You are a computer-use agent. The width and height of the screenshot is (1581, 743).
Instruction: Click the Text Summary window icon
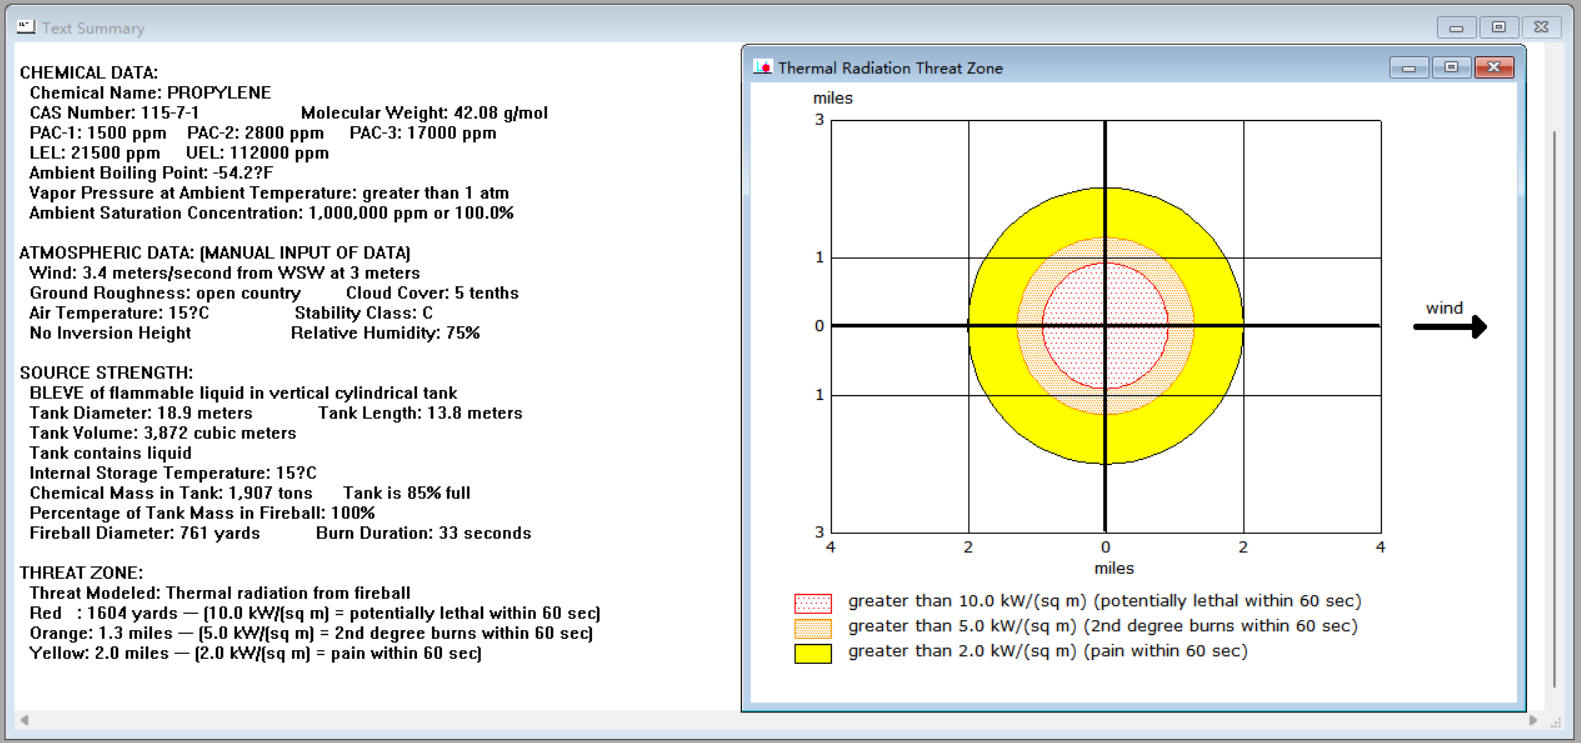(x=26, y=27)
